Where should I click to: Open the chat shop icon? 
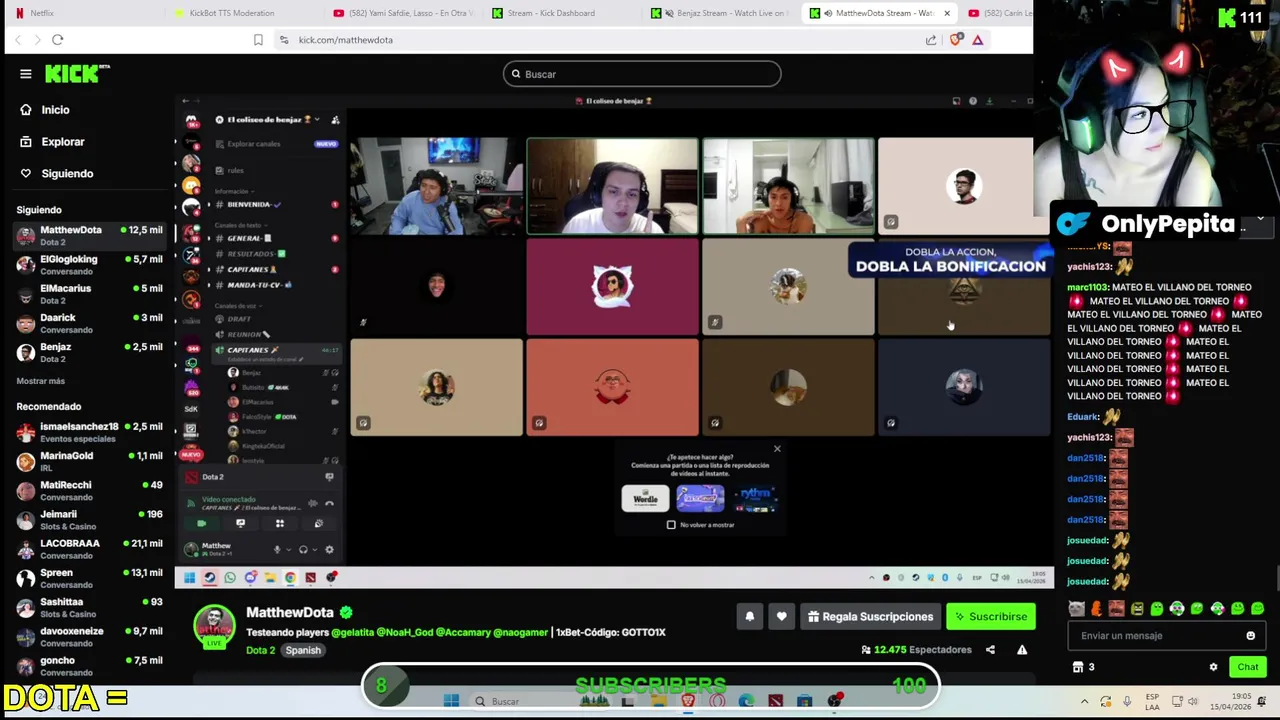click(x=1078, y=667)
